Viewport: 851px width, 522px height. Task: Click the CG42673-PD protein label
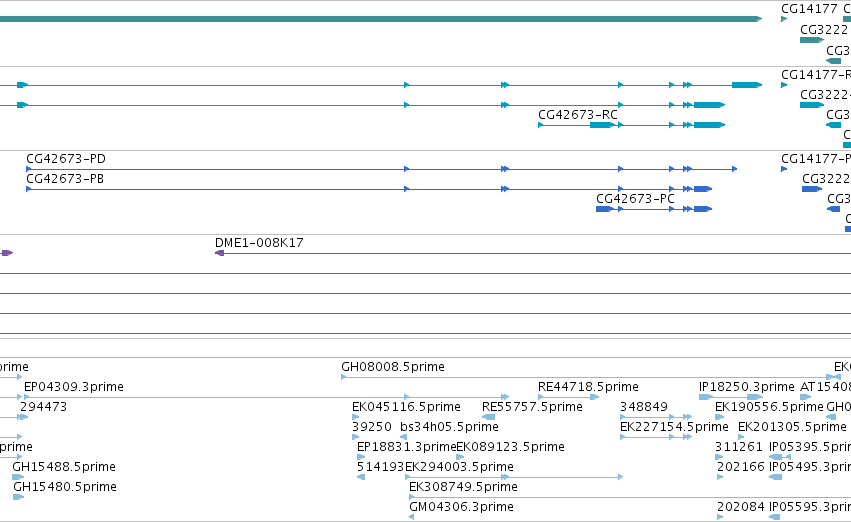click(66, 159)
